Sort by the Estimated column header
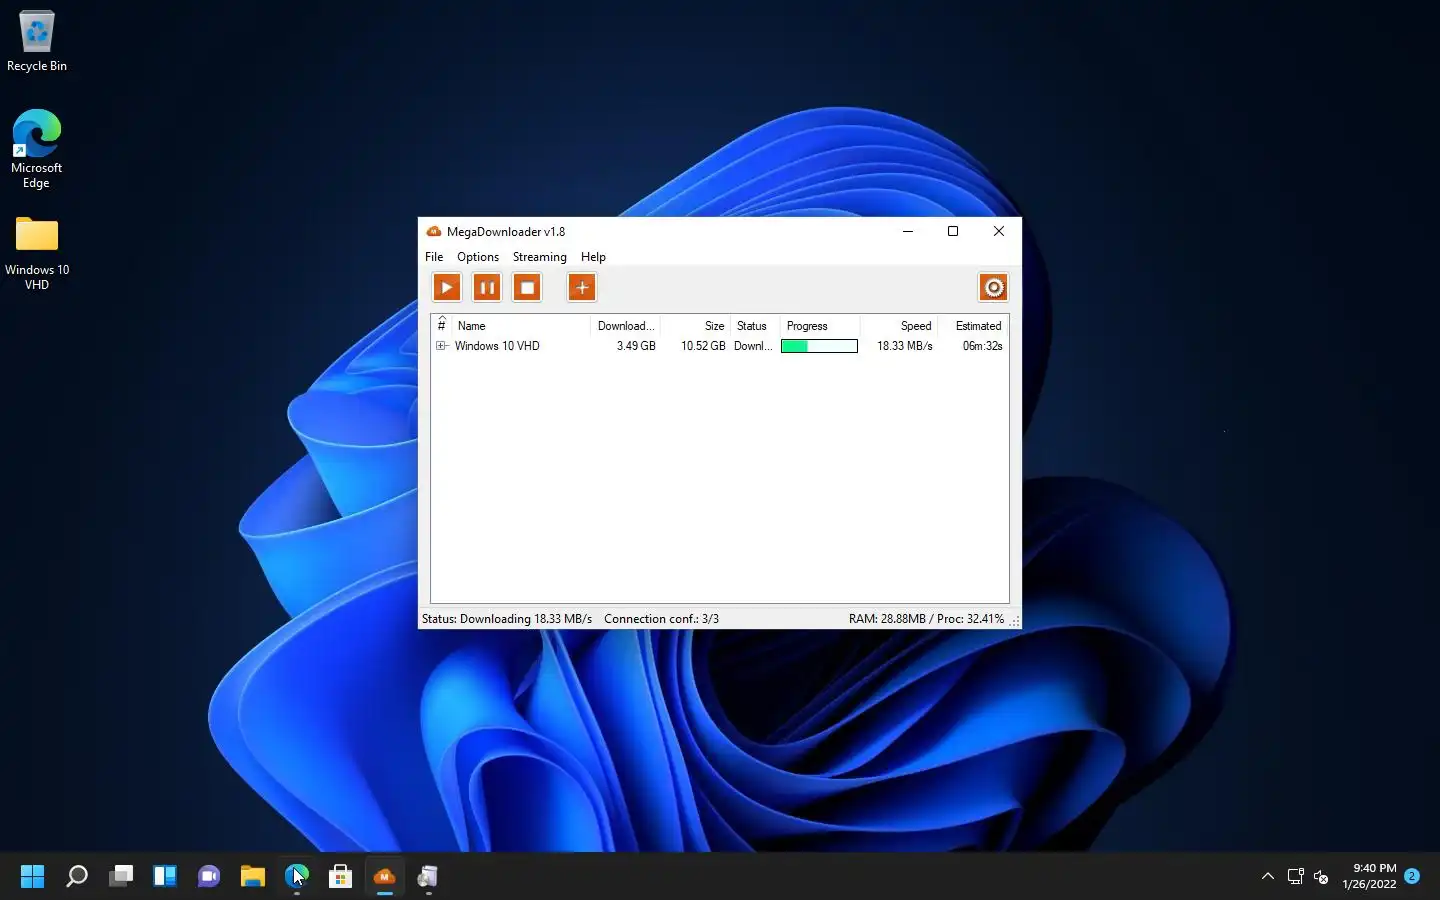This screenshot has width=1440, height=900. pyautogui.click(x=972, y=326)
